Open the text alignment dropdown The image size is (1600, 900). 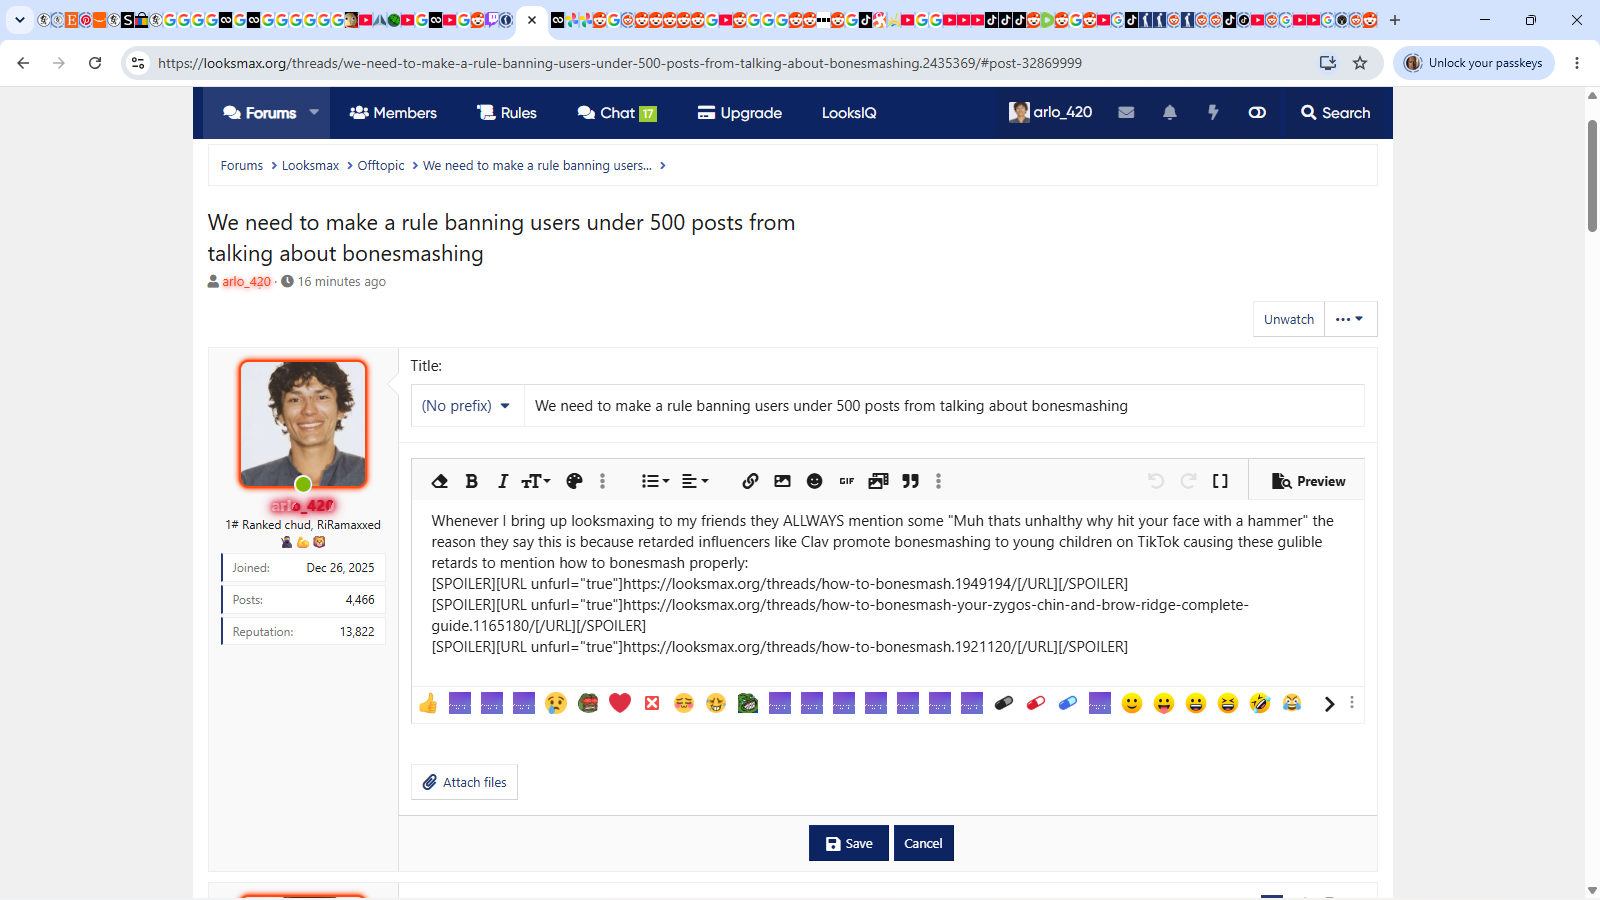pos(695,481)
